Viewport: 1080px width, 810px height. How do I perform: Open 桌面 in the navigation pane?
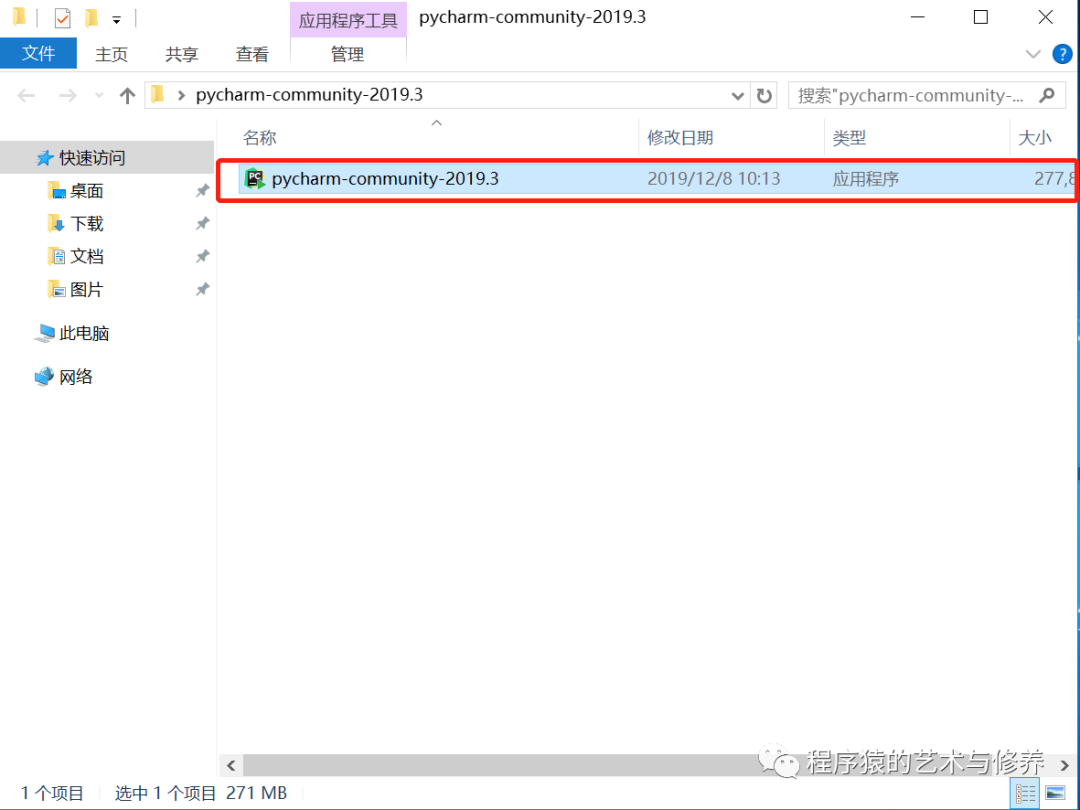(87, 191)
